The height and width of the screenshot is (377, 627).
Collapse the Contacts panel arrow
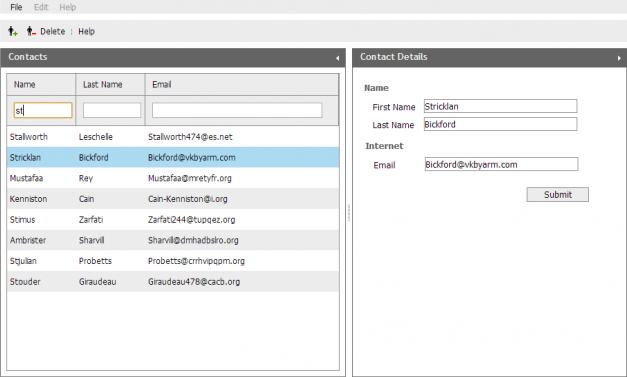(337, 58)
